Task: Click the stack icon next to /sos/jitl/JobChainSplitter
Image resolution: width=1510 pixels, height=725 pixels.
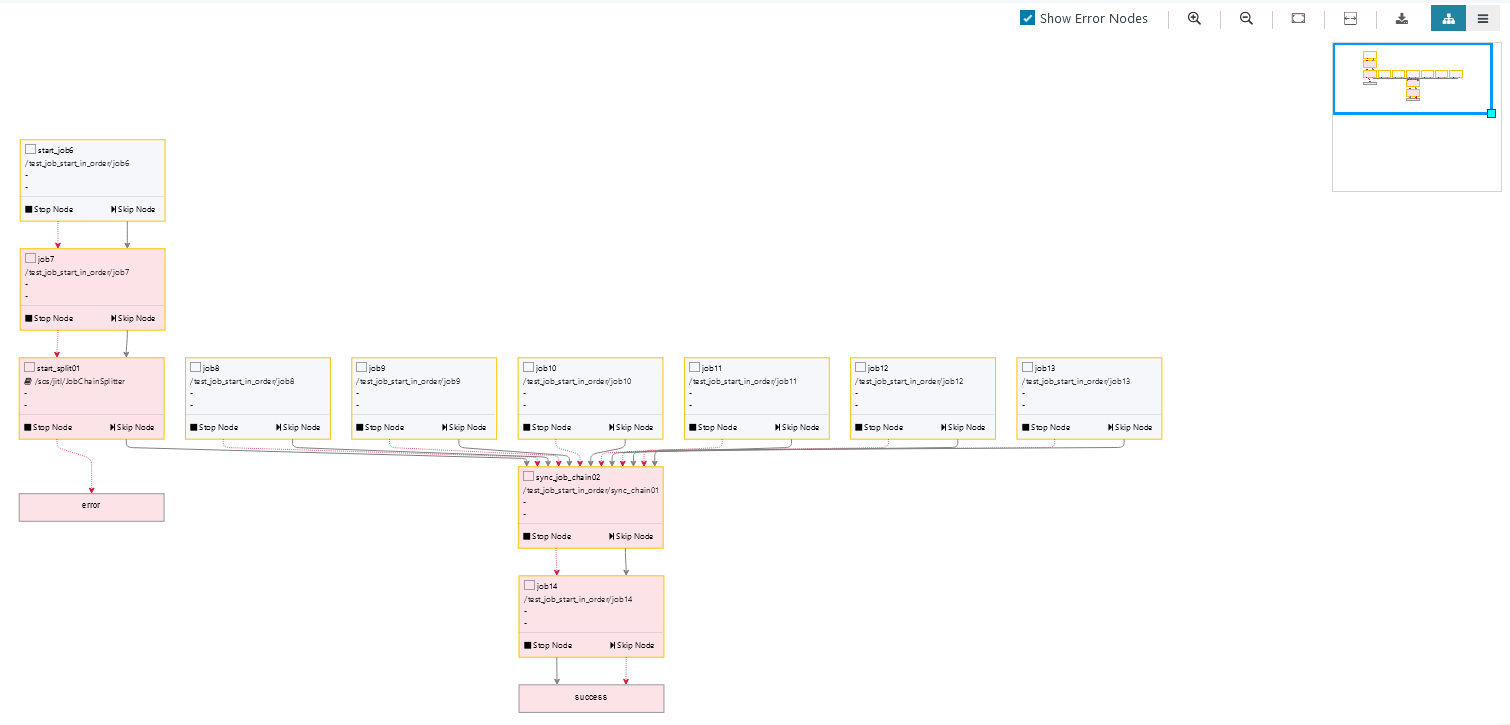Action: (x=29, y=382)
